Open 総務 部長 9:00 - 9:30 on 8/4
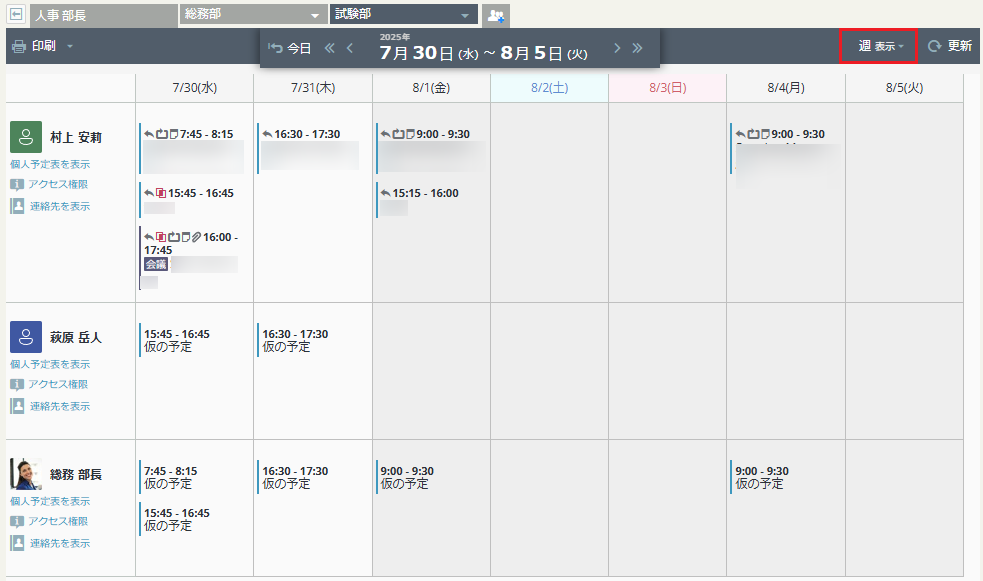This screenshot has height=581, width=983. pos(762,477)
